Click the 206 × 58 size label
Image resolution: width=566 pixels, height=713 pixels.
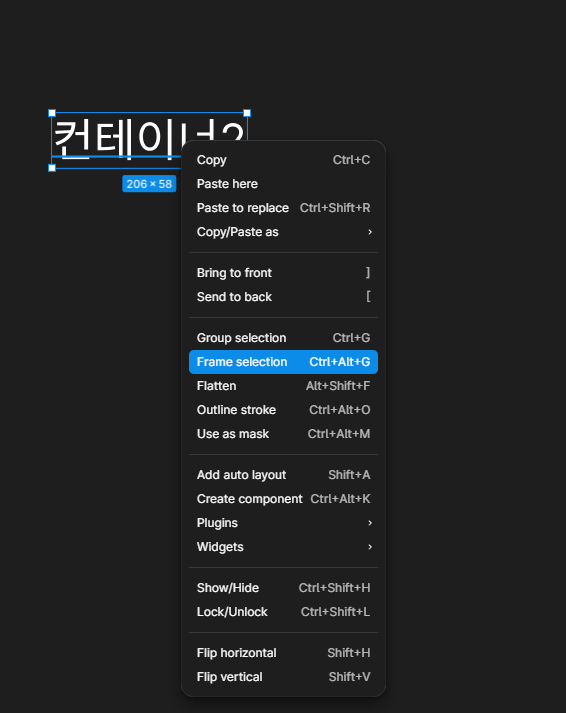click(149, 184)
